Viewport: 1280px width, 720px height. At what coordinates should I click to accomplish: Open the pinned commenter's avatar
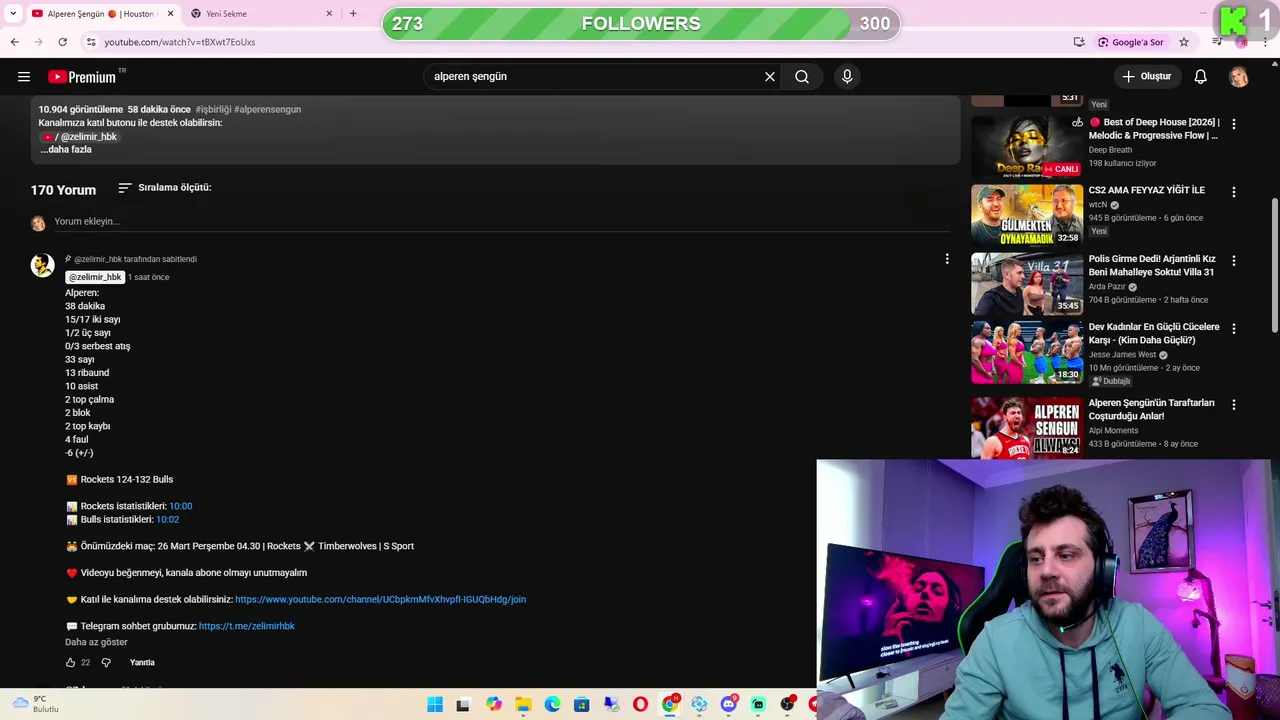42,265
